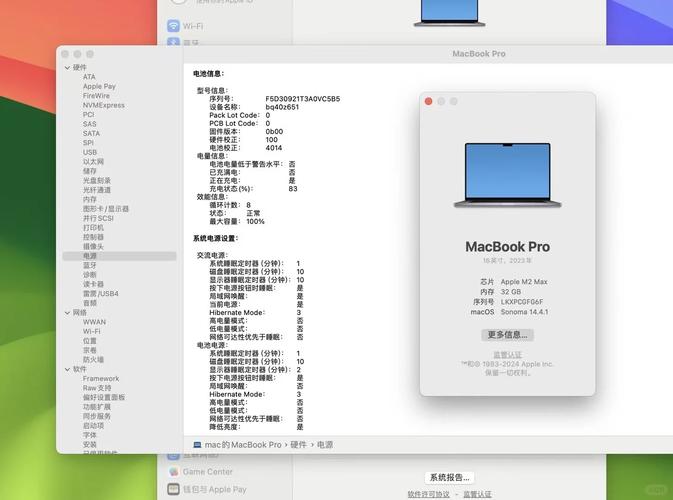The width and height of the screenshot is (673, 500).
Task: Select 字体 under 软件
Action: point(90,435)
